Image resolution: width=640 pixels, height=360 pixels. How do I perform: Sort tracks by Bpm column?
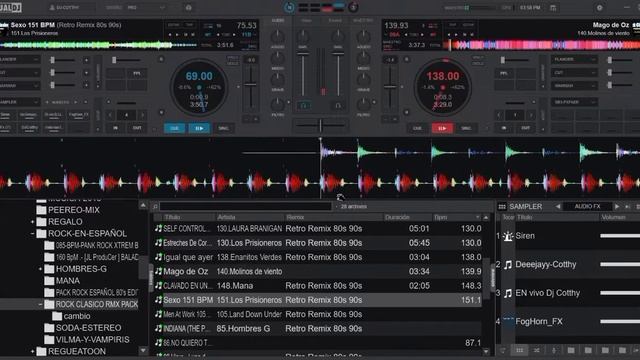click(457, 217)
